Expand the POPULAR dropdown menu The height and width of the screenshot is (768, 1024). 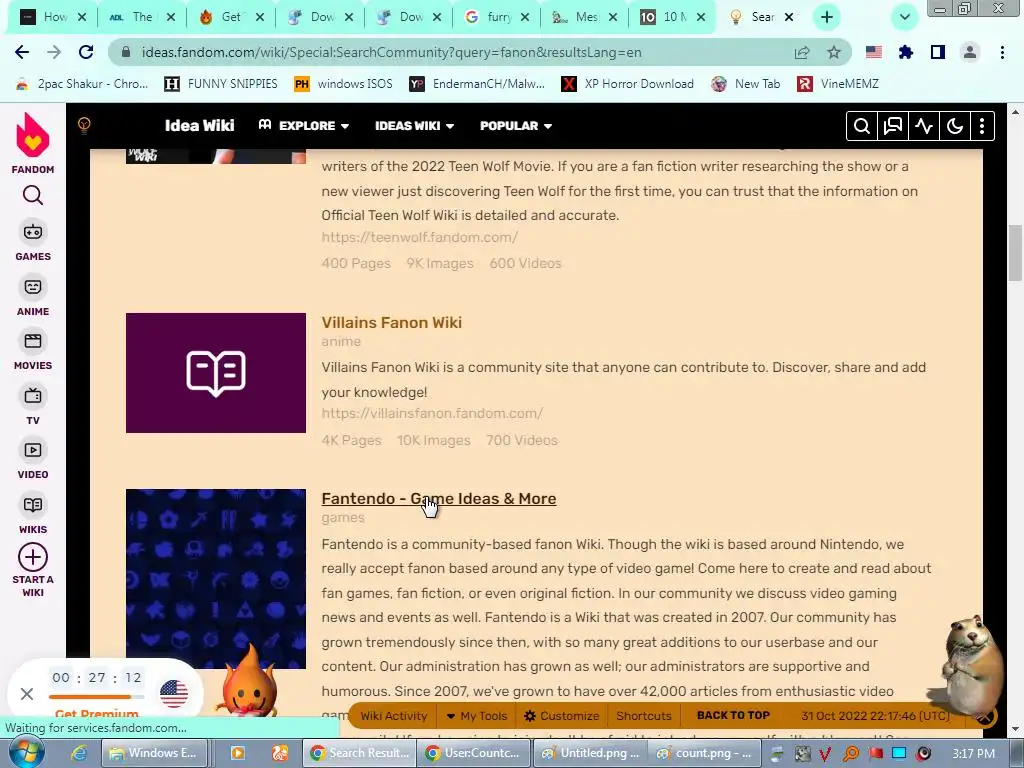516,125
